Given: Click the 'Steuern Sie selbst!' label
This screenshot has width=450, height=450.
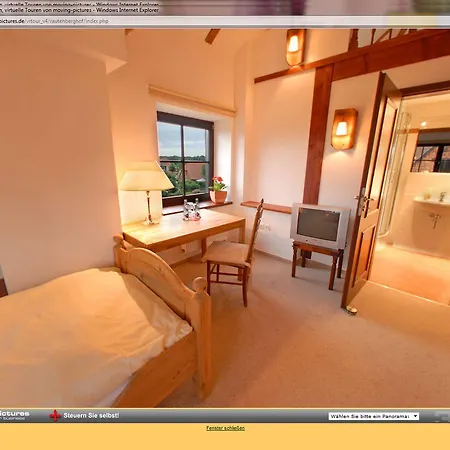Looking at the screenshot, I should pyautogui.click(x=91, y=416).
